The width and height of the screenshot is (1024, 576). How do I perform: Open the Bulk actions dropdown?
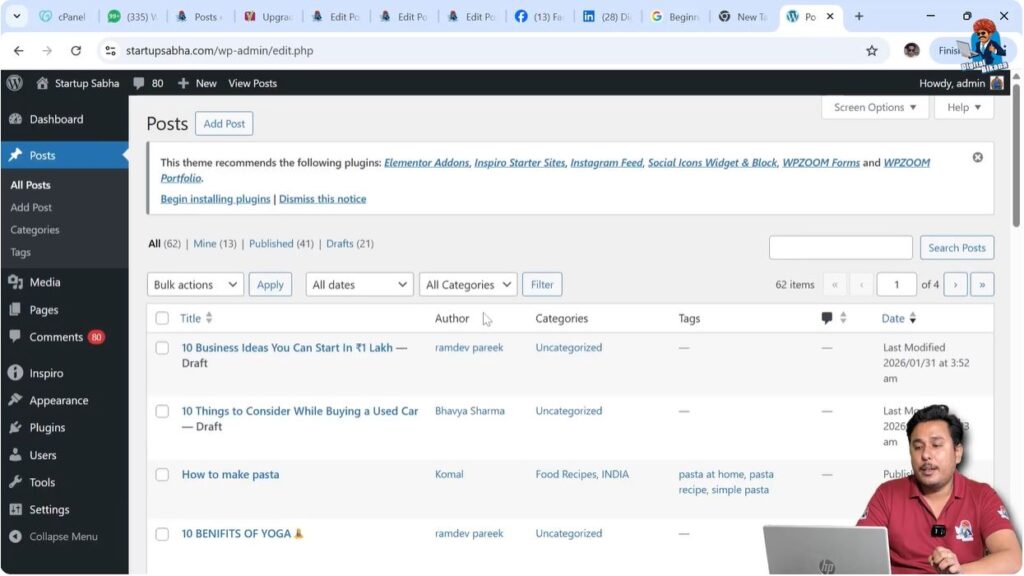pyautogui.click(x=194, y=284)
